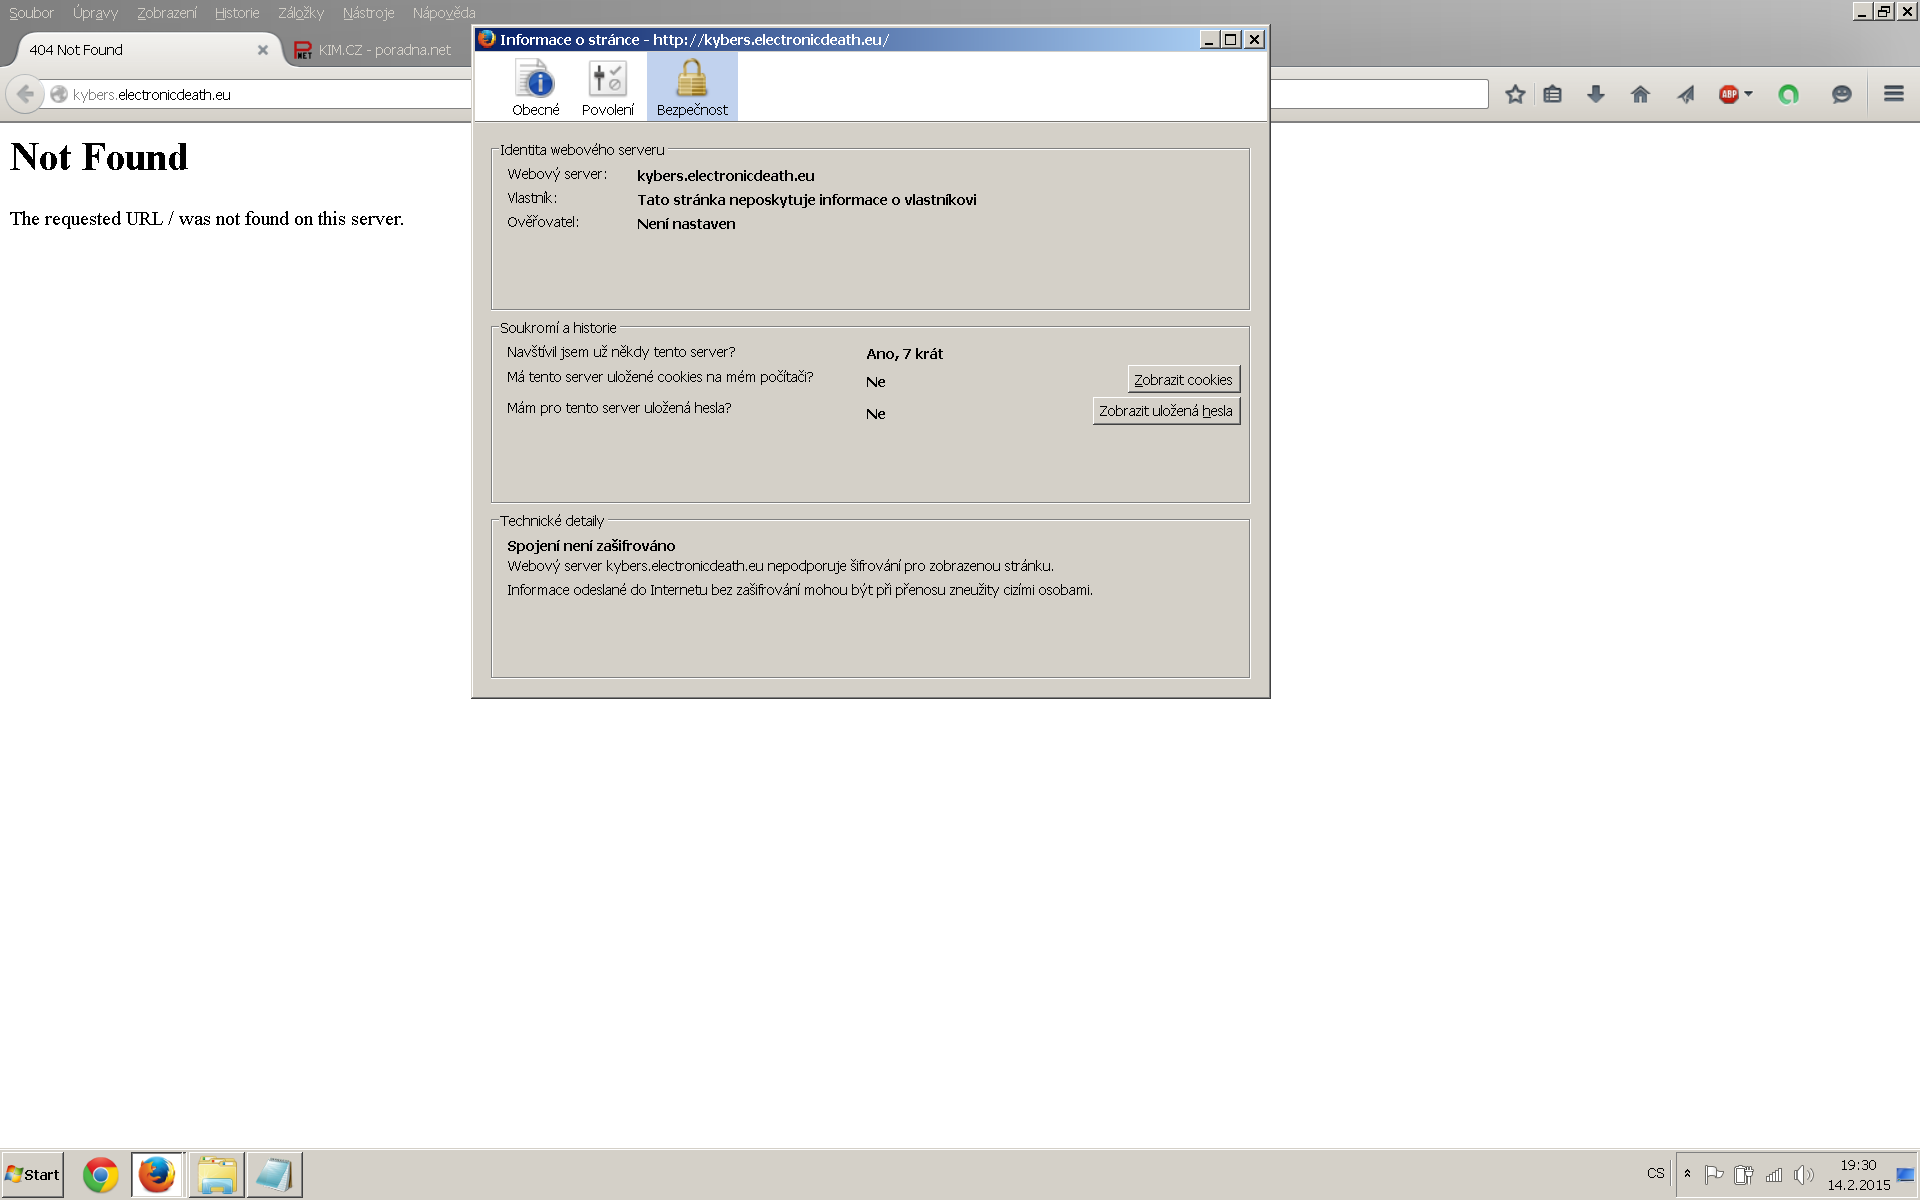Open the chat bubble toolbar icon
Viewport: 1920px width, 1200px height.
point(1841,94)
